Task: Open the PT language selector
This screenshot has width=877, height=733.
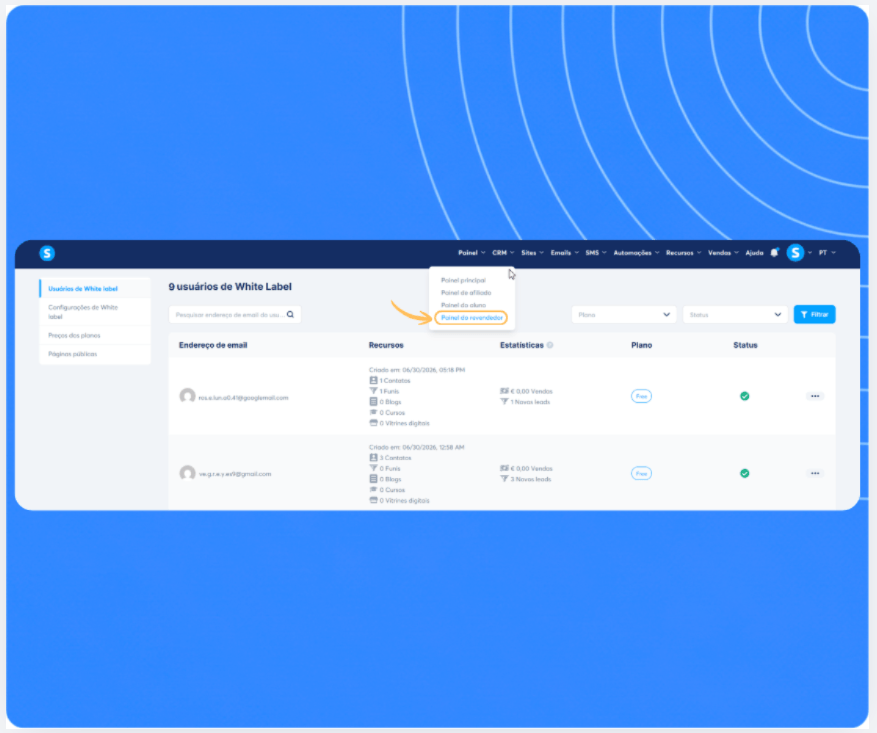Action: click(x=827, y=253)
